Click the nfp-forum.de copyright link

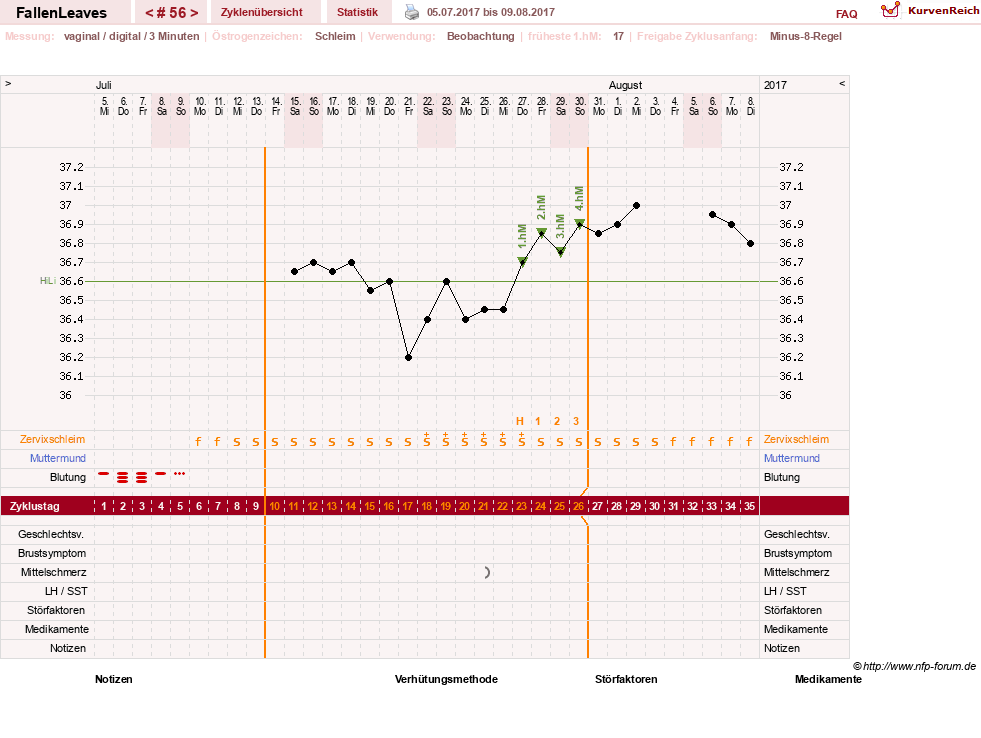coord(914,666)
